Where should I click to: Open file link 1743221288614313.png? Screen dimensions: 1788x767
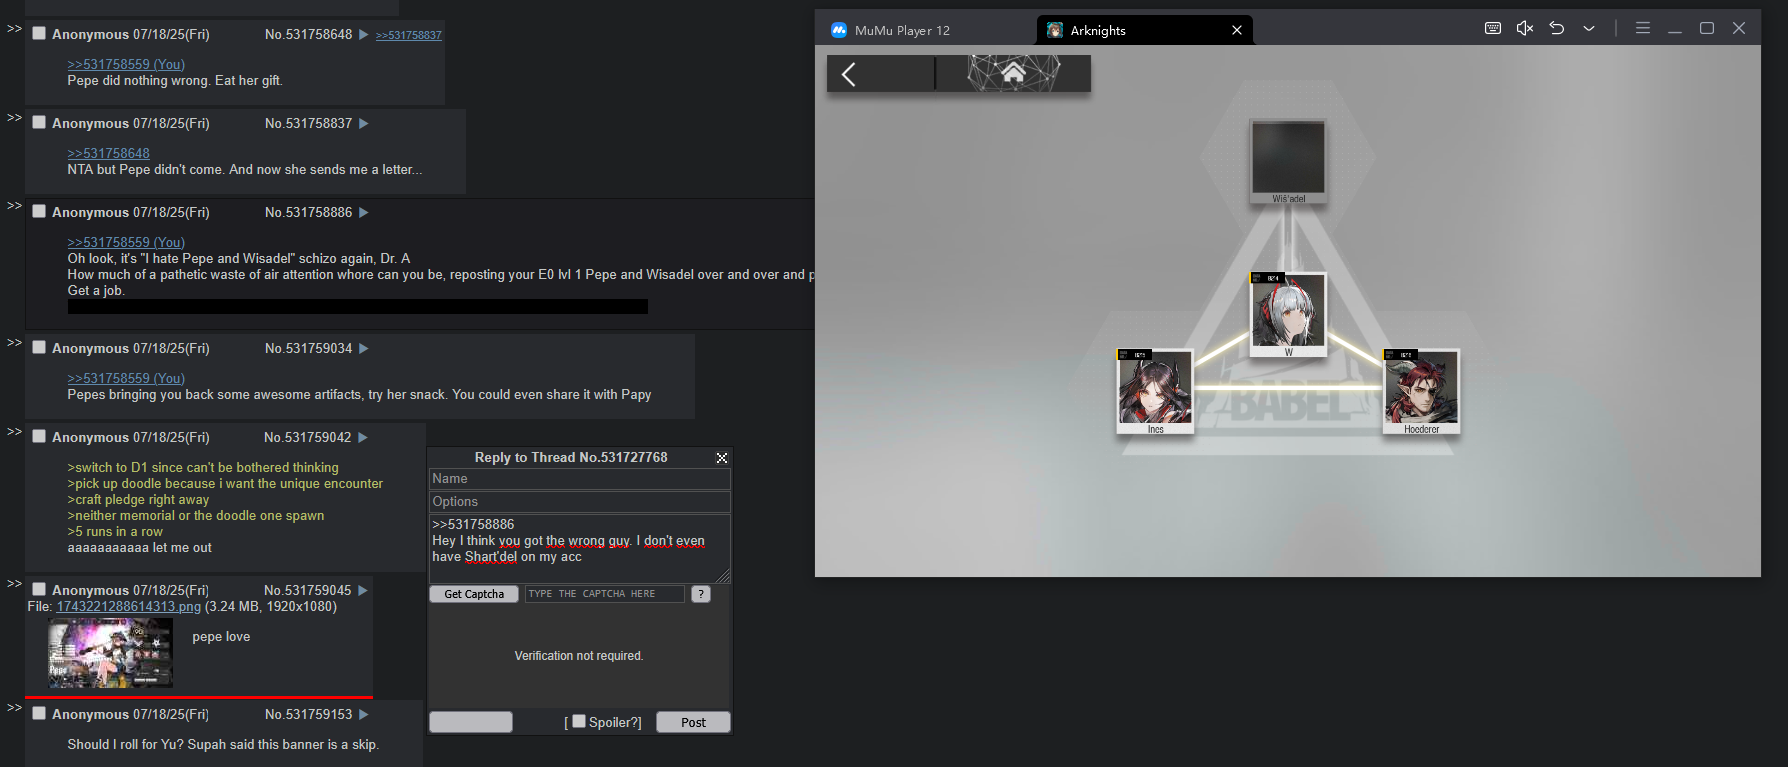pyautogui.click(x=129, y=606)
